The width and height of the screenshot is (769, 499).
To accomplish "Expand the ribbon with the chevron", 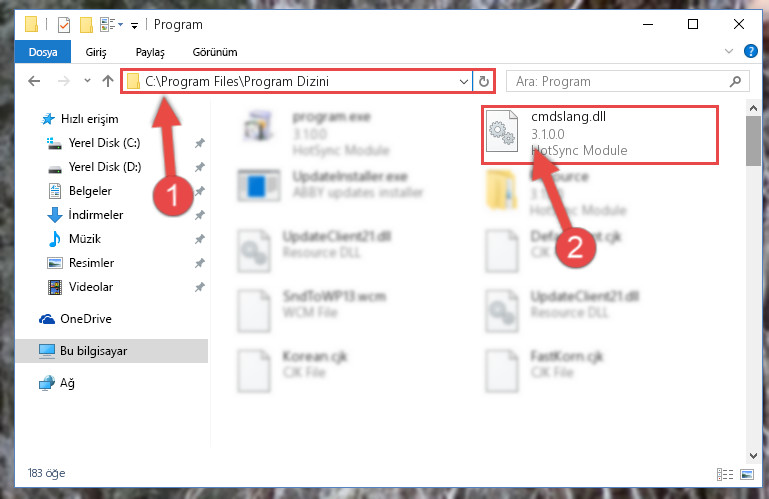I will pos(729,51).
